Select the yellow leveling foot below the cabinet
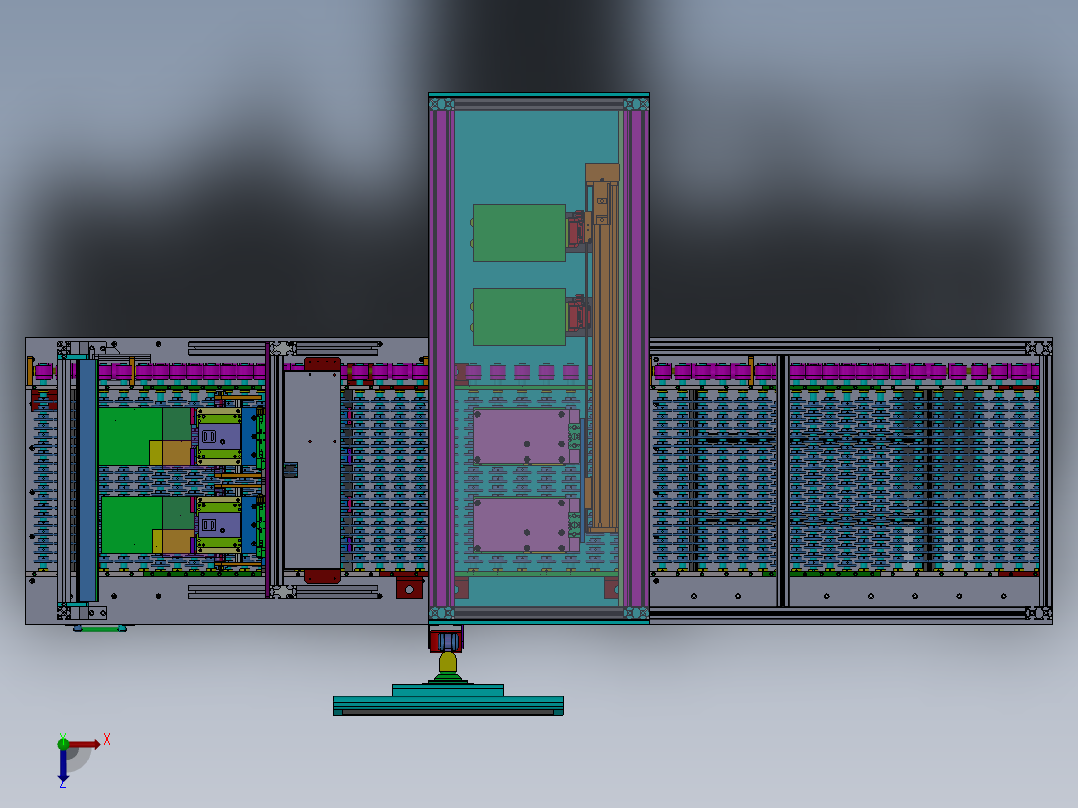The height and width of the screenshot is (808, 1078). click(x=448, y=663)
